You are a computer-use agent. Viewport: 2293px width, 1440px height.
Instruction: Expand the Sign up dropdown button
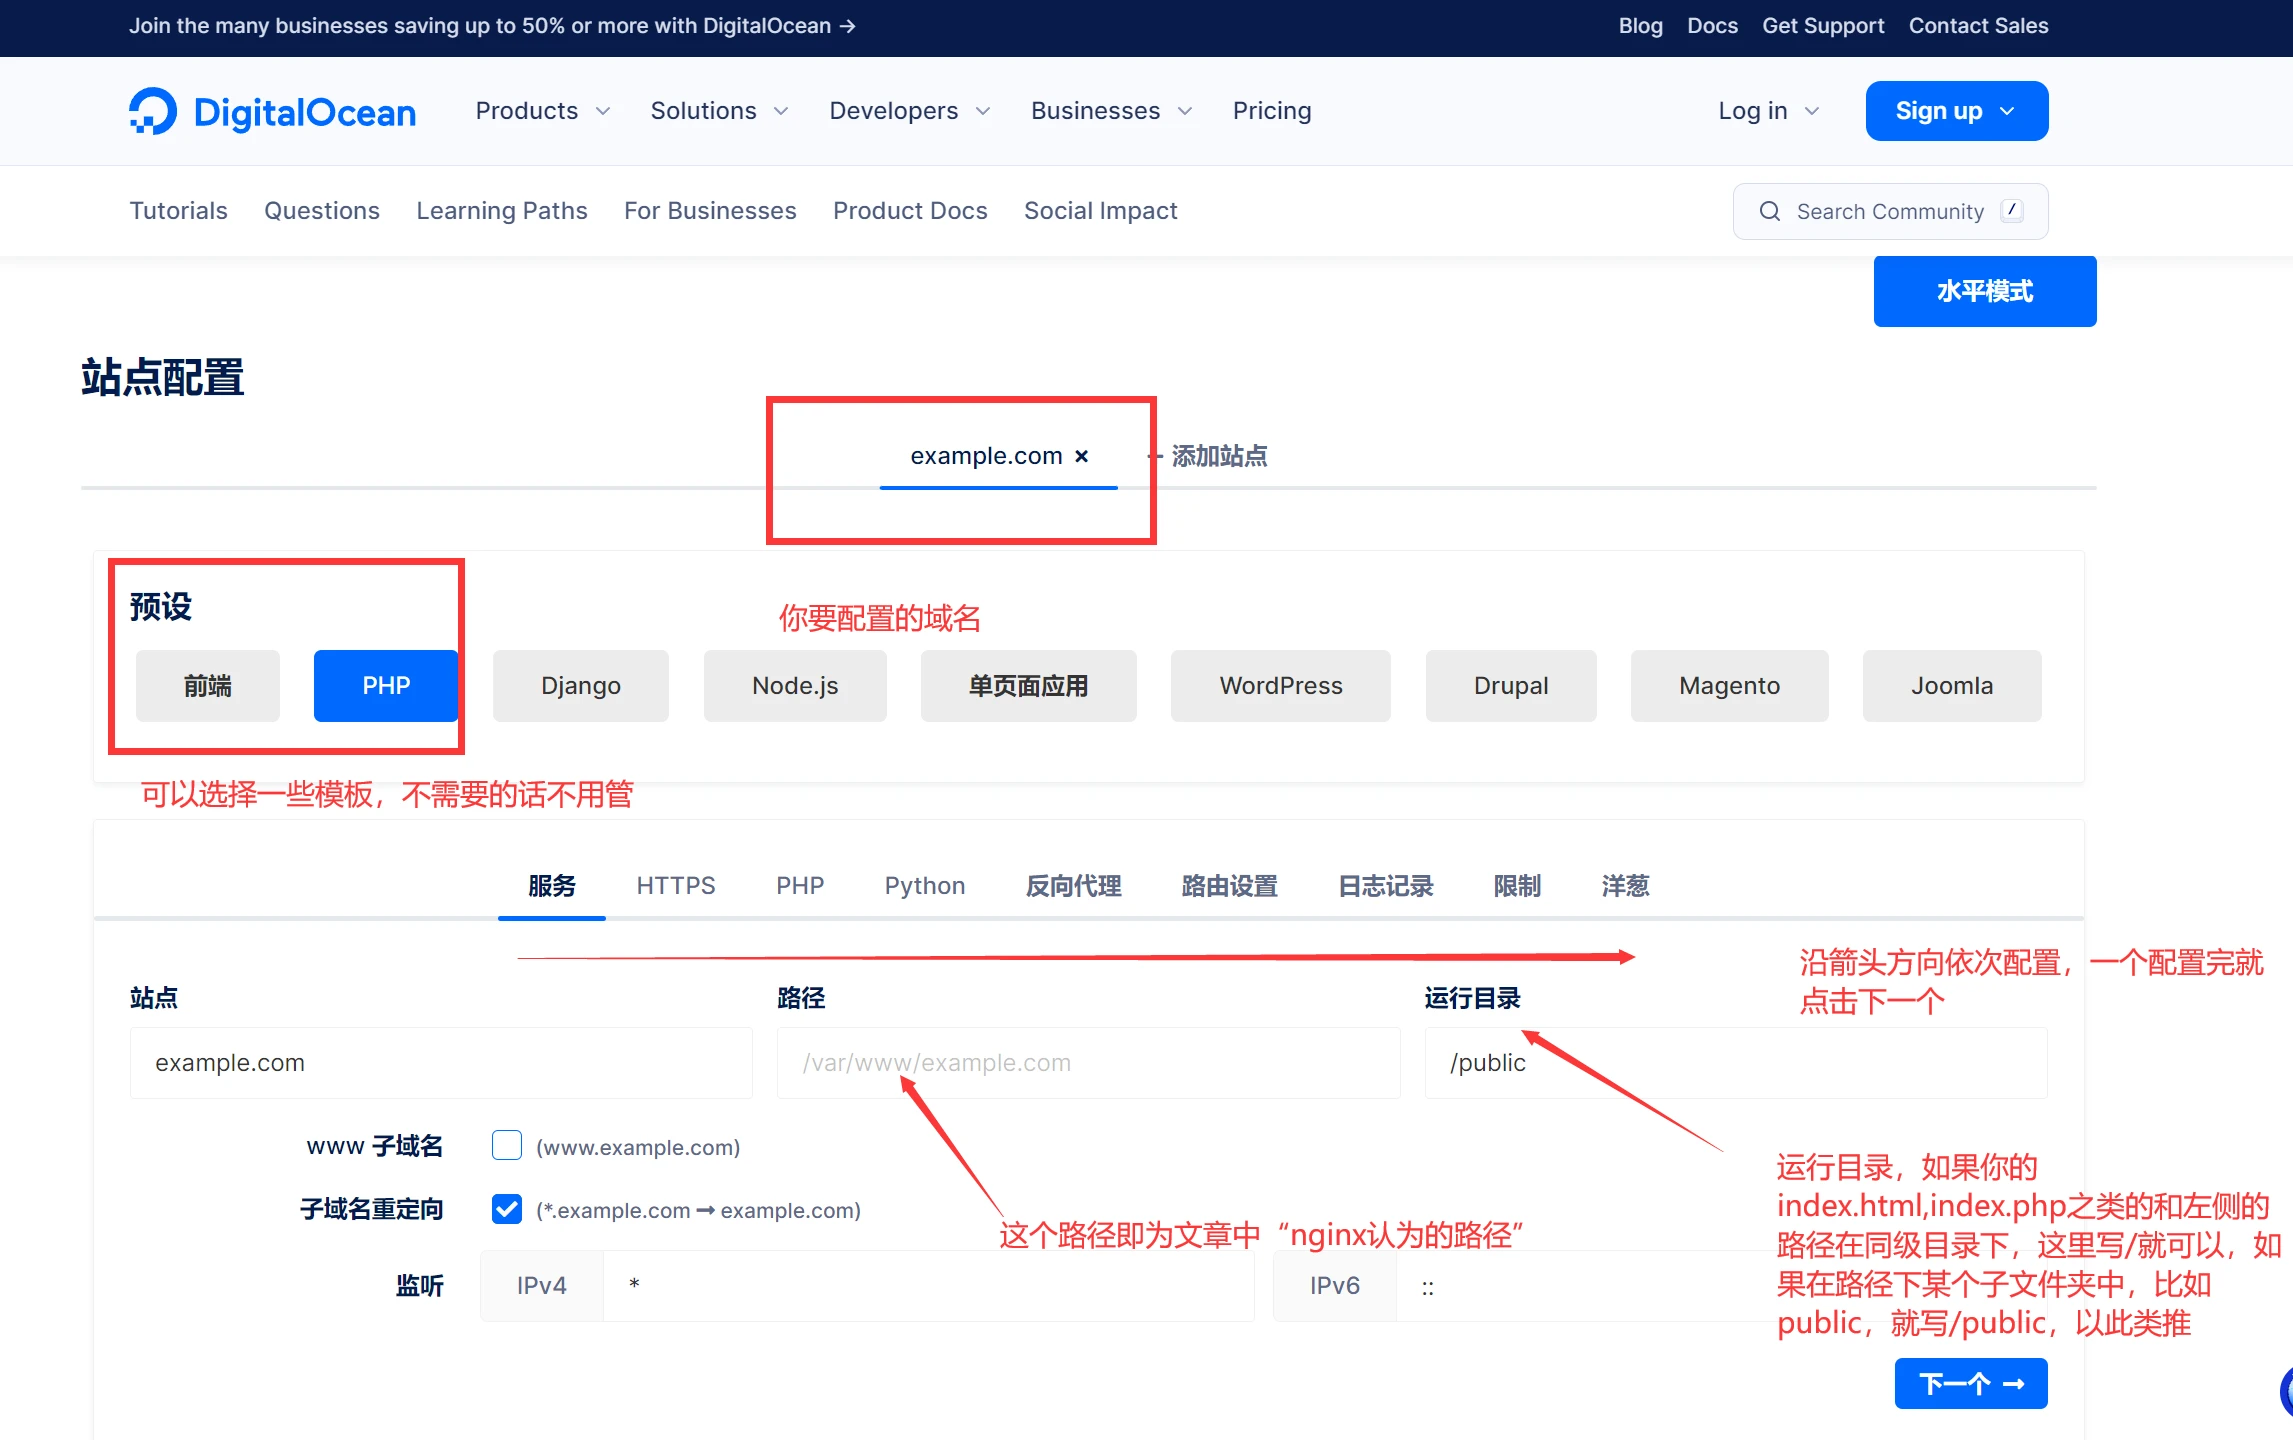click(x=1955, y=111)
